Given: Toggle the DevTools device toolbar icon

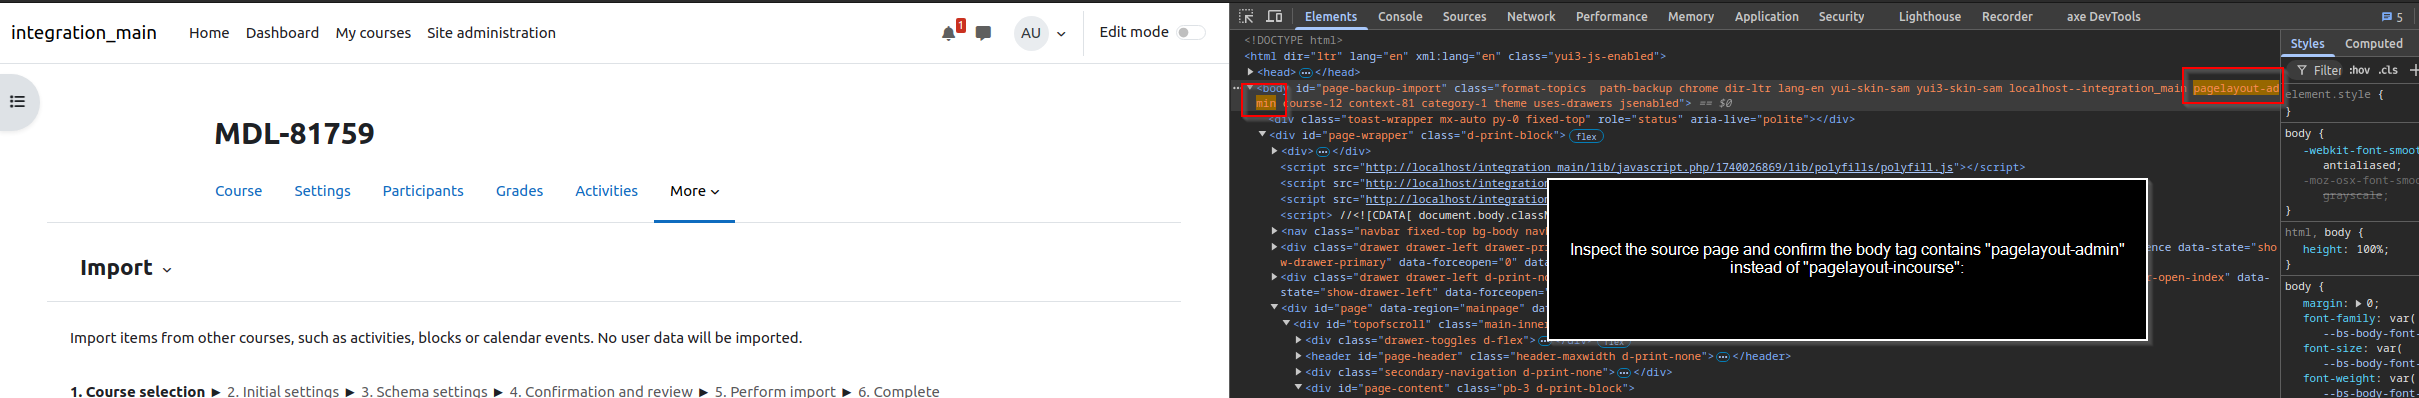Looking at the screenshot, I should pyautogui.click(x=1274, y=16).
